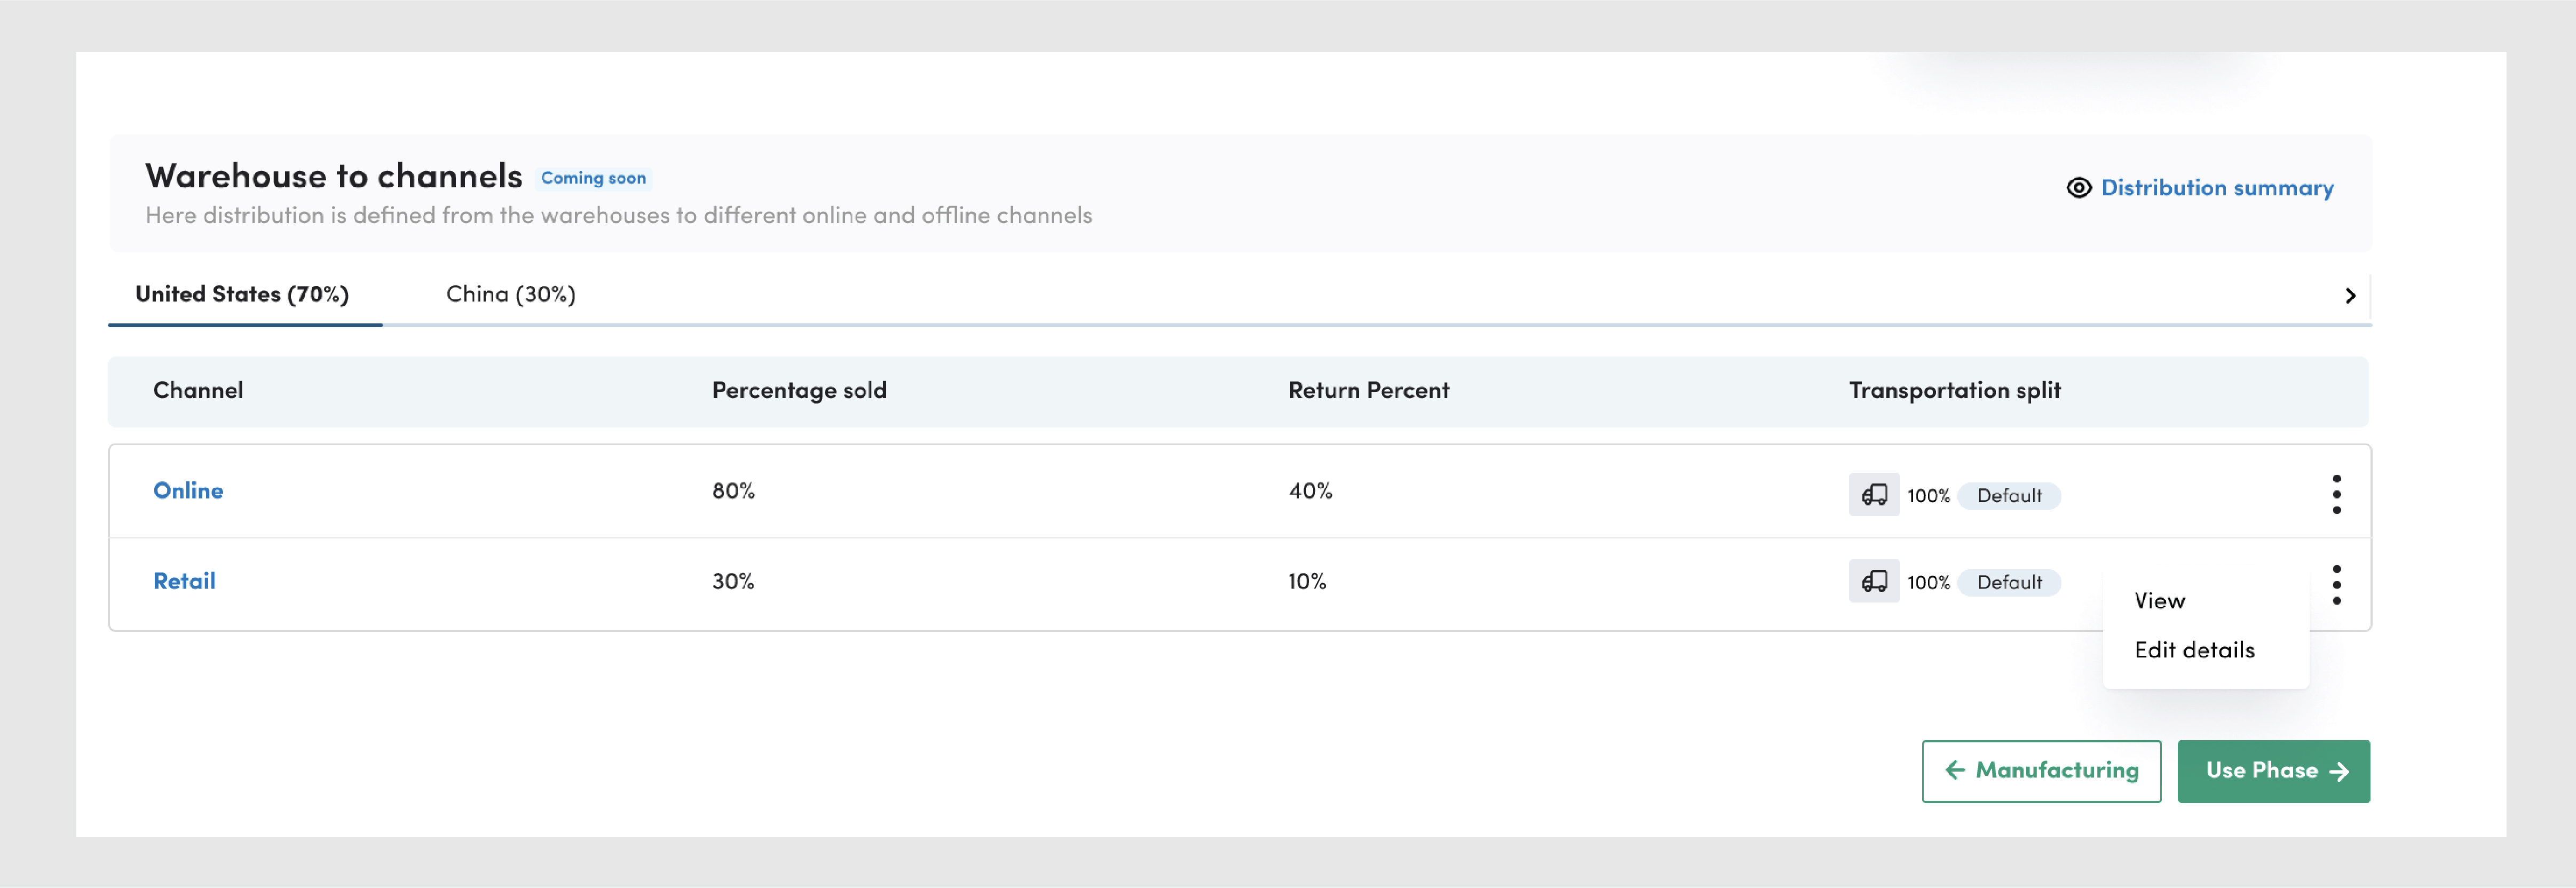Open three-dot menu for Online channel
The width and height of the screenshot is (2576, 888).
point(2336,494)
